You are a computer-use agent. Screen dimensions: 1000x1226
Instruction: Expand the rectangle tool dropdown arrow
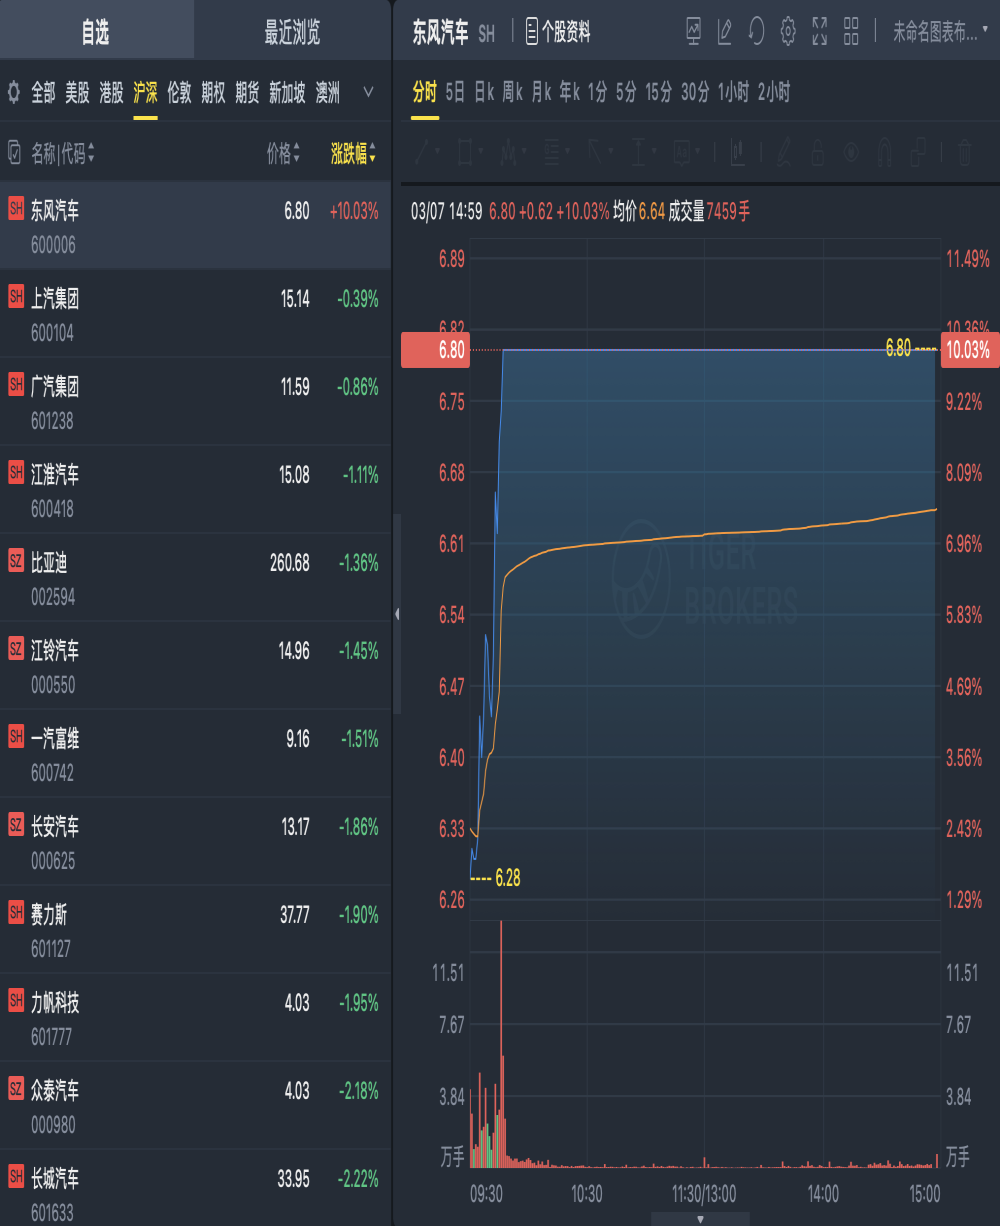481,153
